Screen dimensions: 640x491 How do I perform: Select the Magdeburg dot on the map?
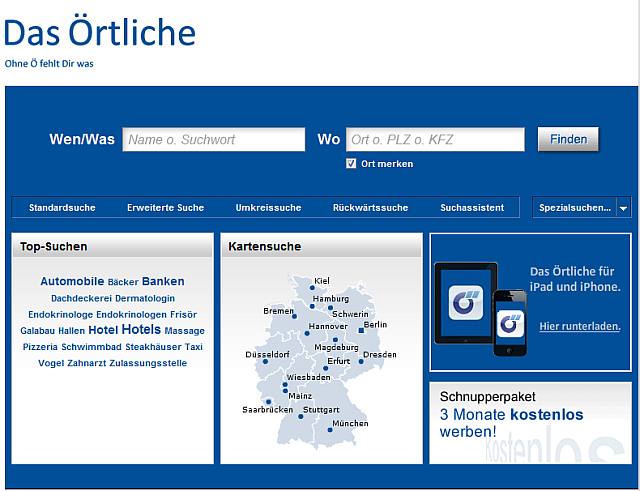click(335, 340)
